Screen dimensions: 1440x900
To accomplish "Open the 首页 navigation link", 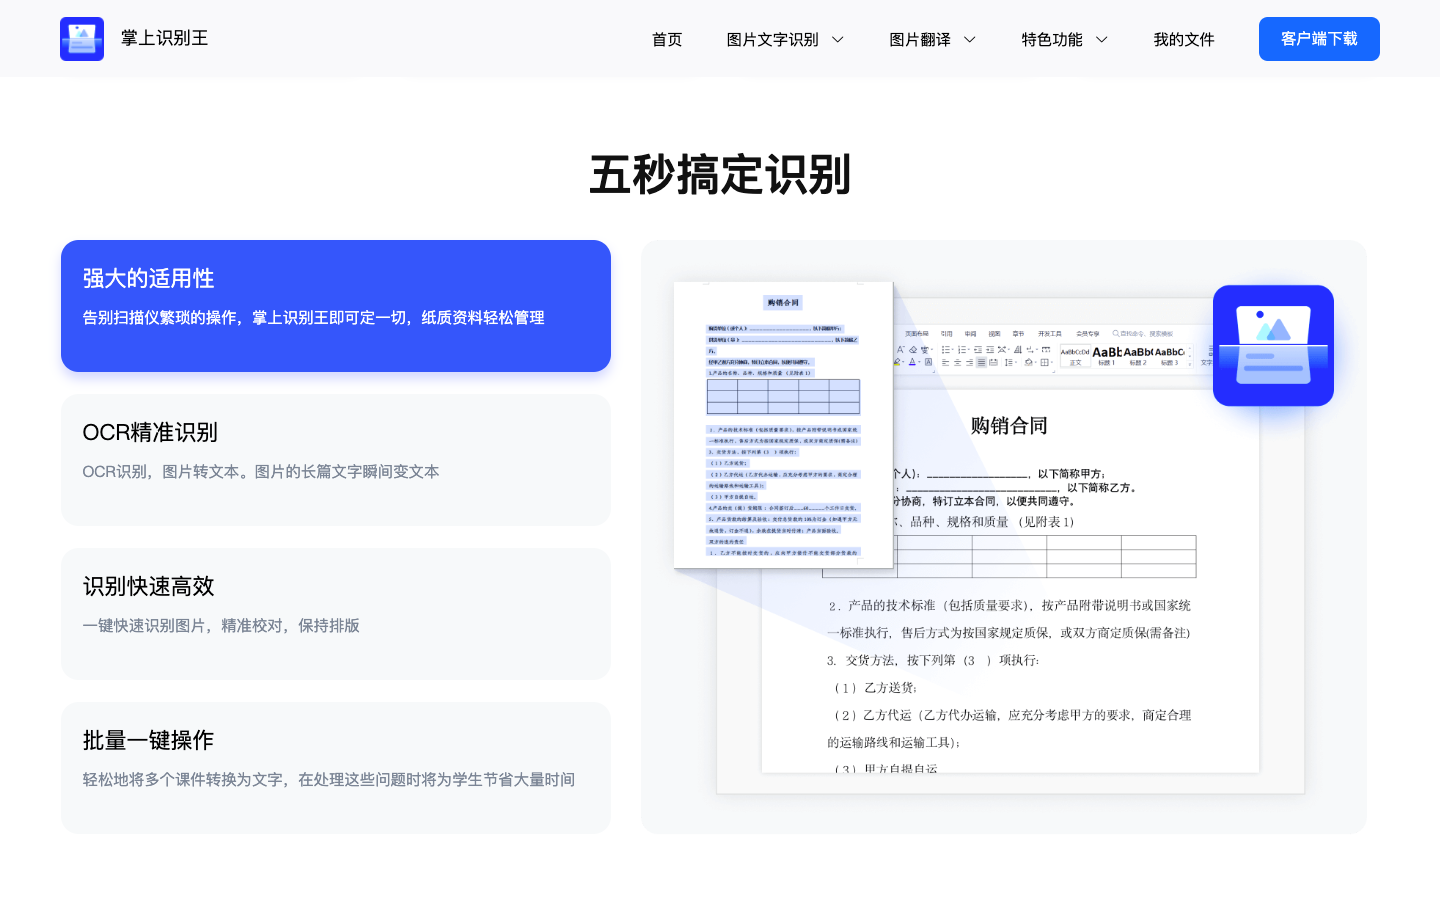I will [666, 40].
